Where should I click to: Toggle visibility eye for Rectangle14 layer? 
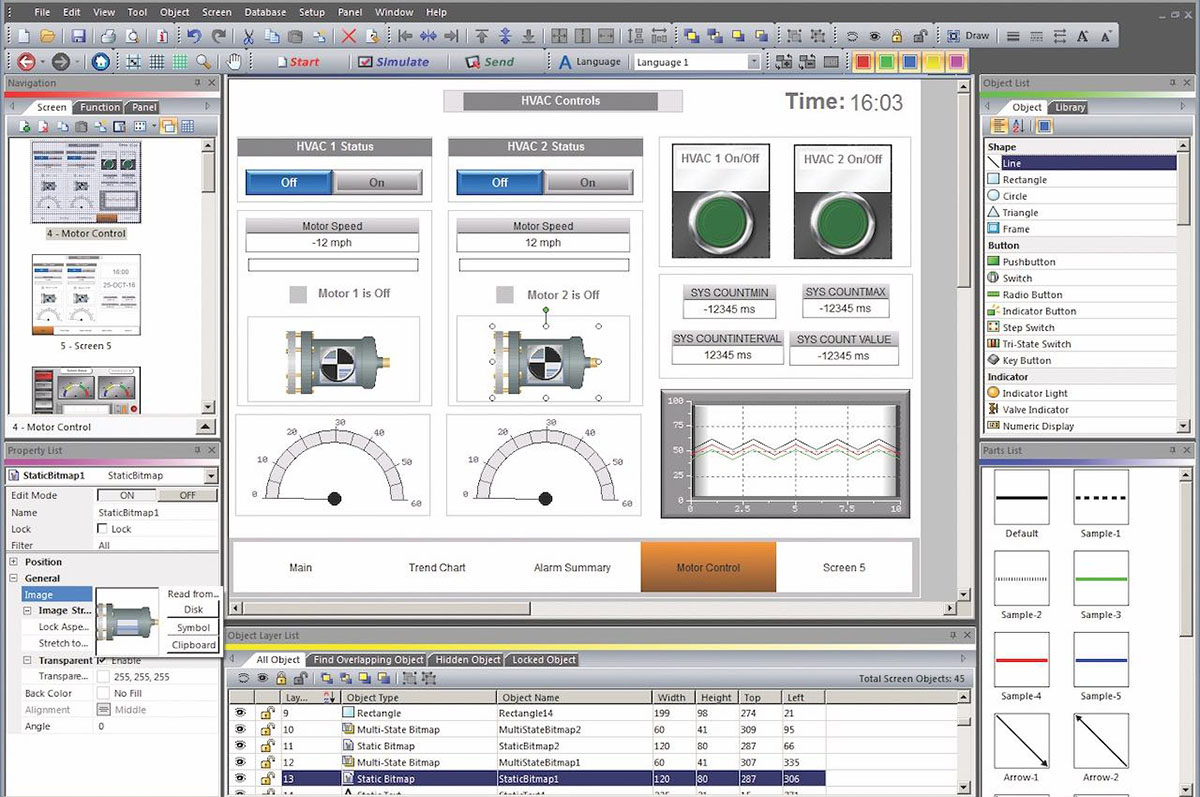pos(240,713)
